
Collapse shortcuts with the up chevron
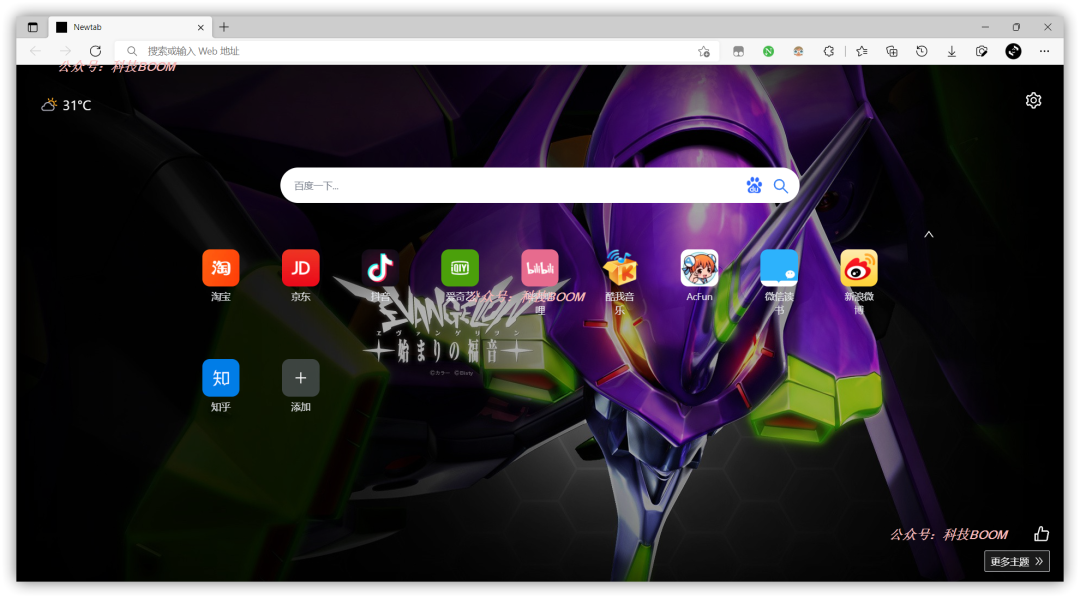point(928,234)
